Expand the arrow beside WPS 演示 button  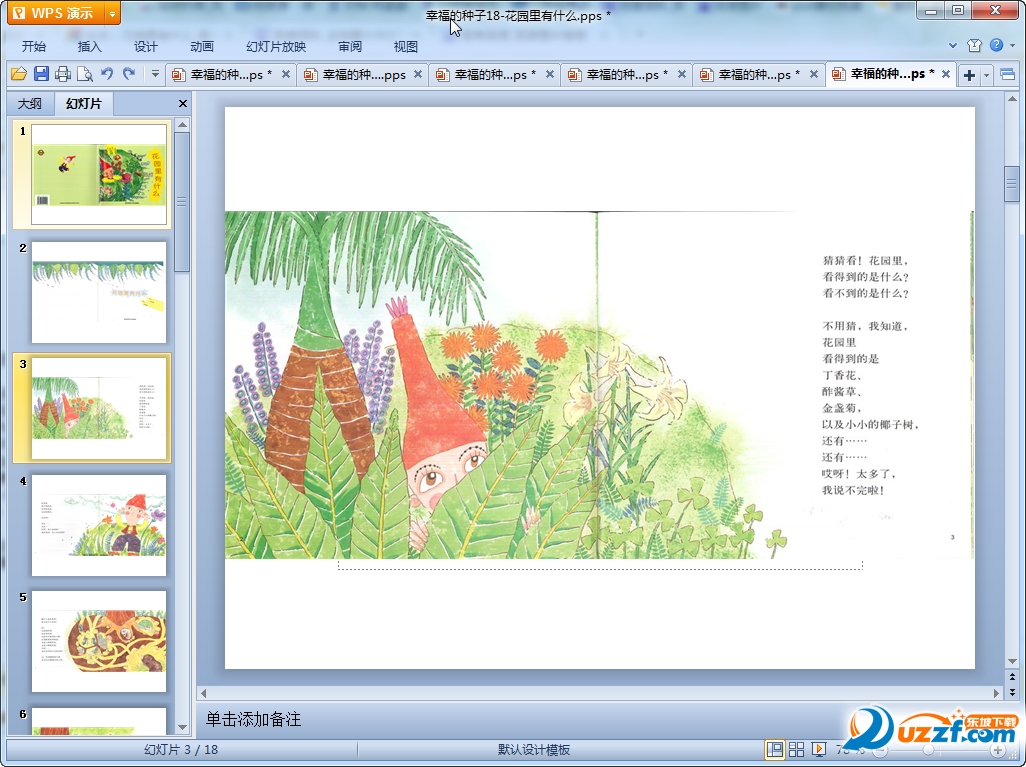tap(113, 13)
